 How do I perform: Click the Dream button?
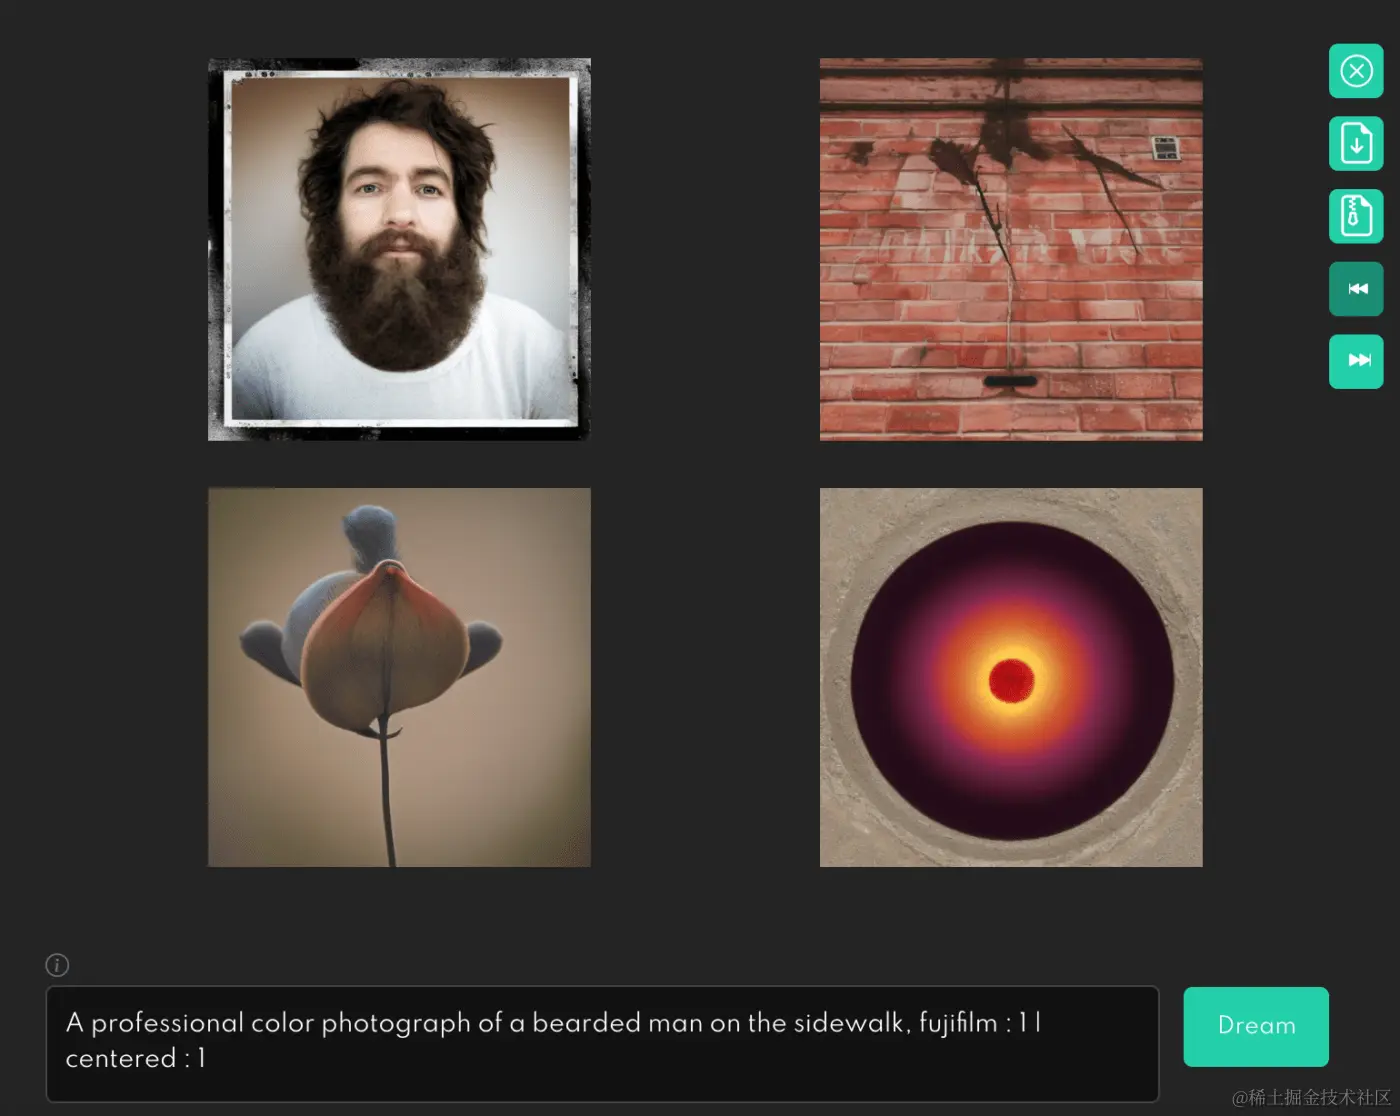point(1256,1026)
